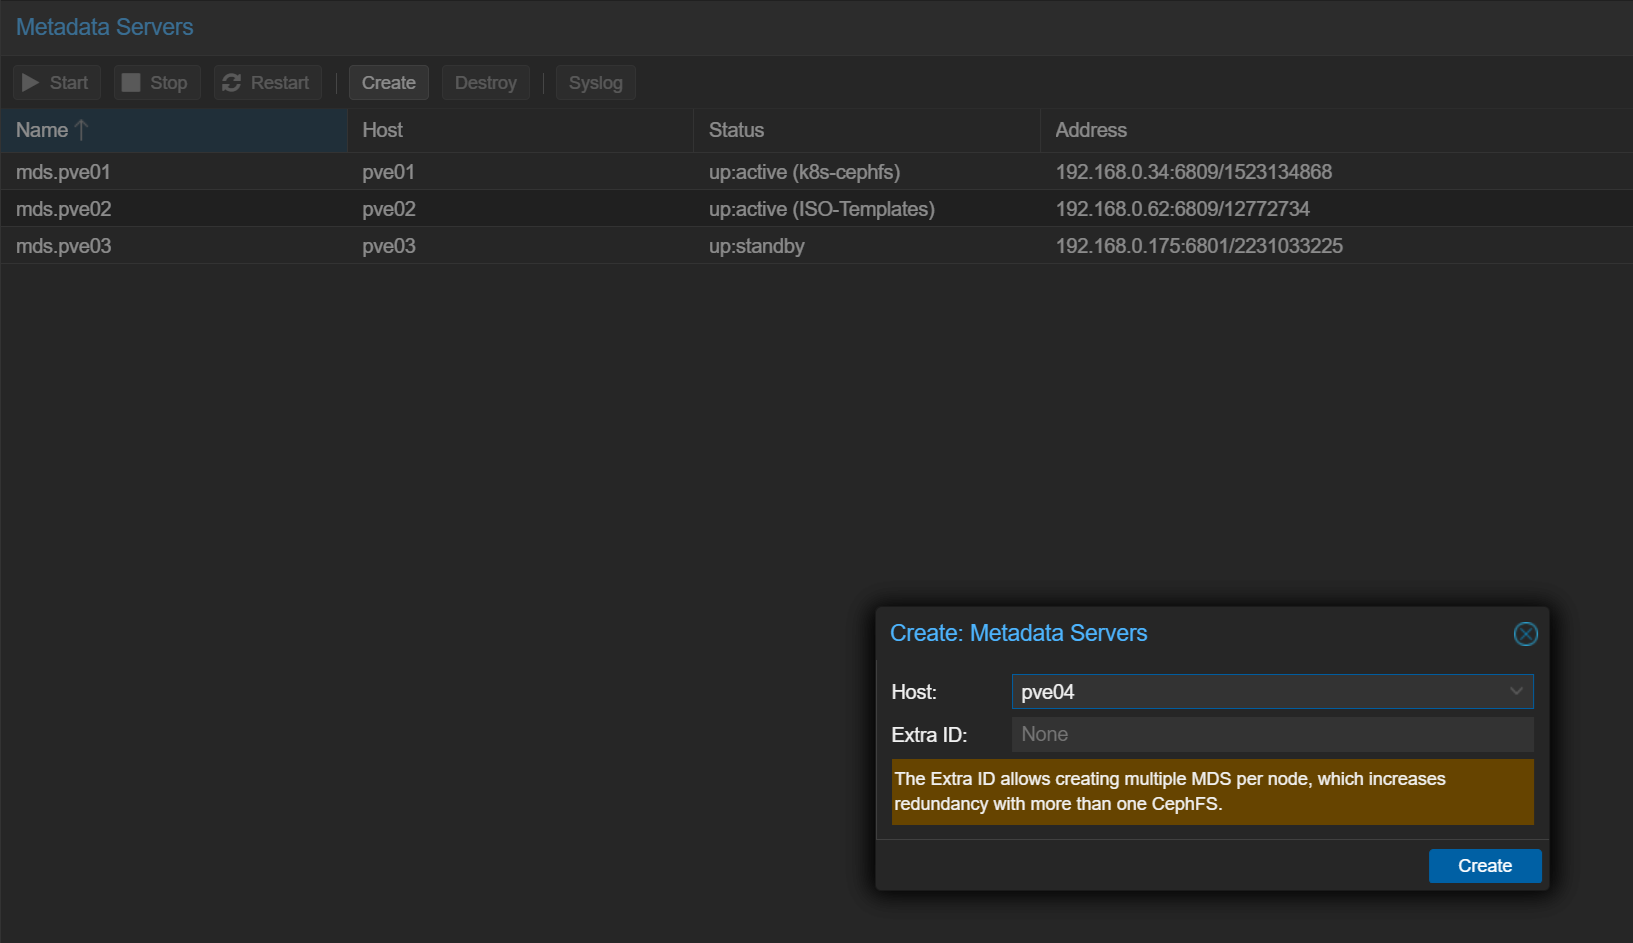
Task: Close the Create Metadata Servers dialog
Action: (x=1525, y=634)
